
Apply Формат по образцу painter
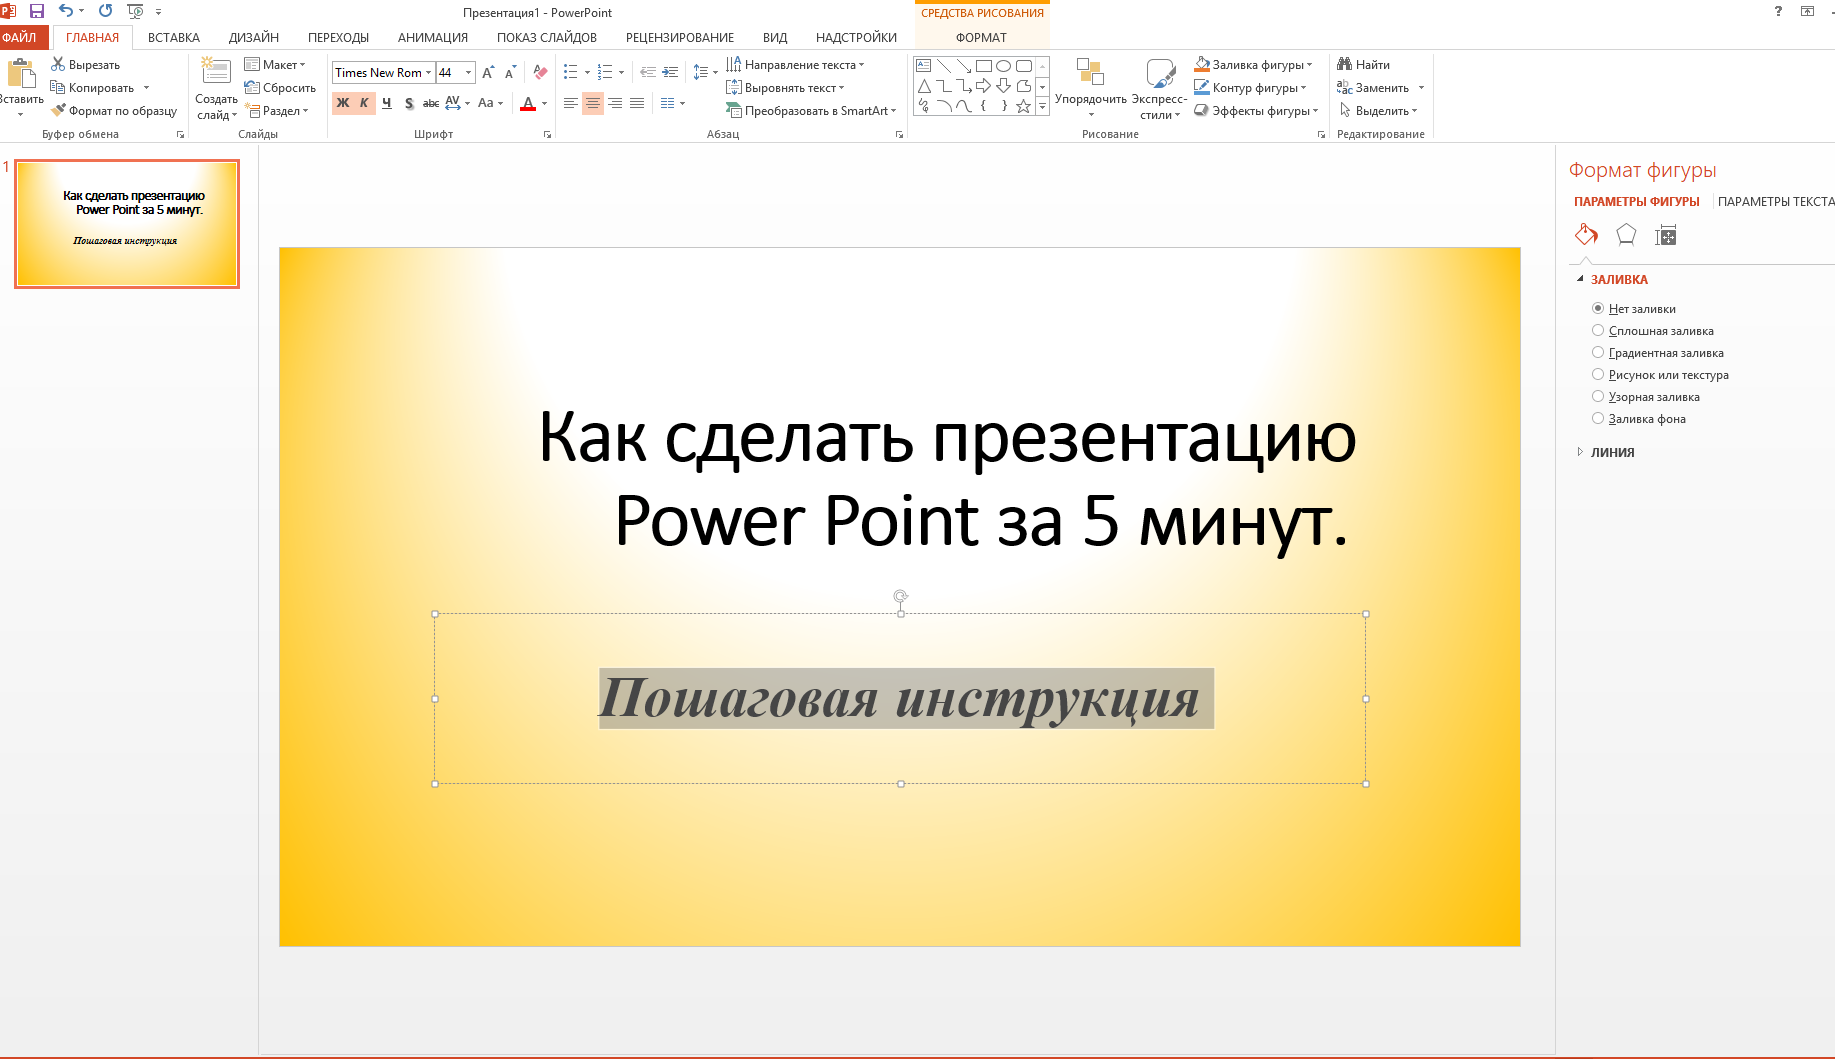coord(114,111)
